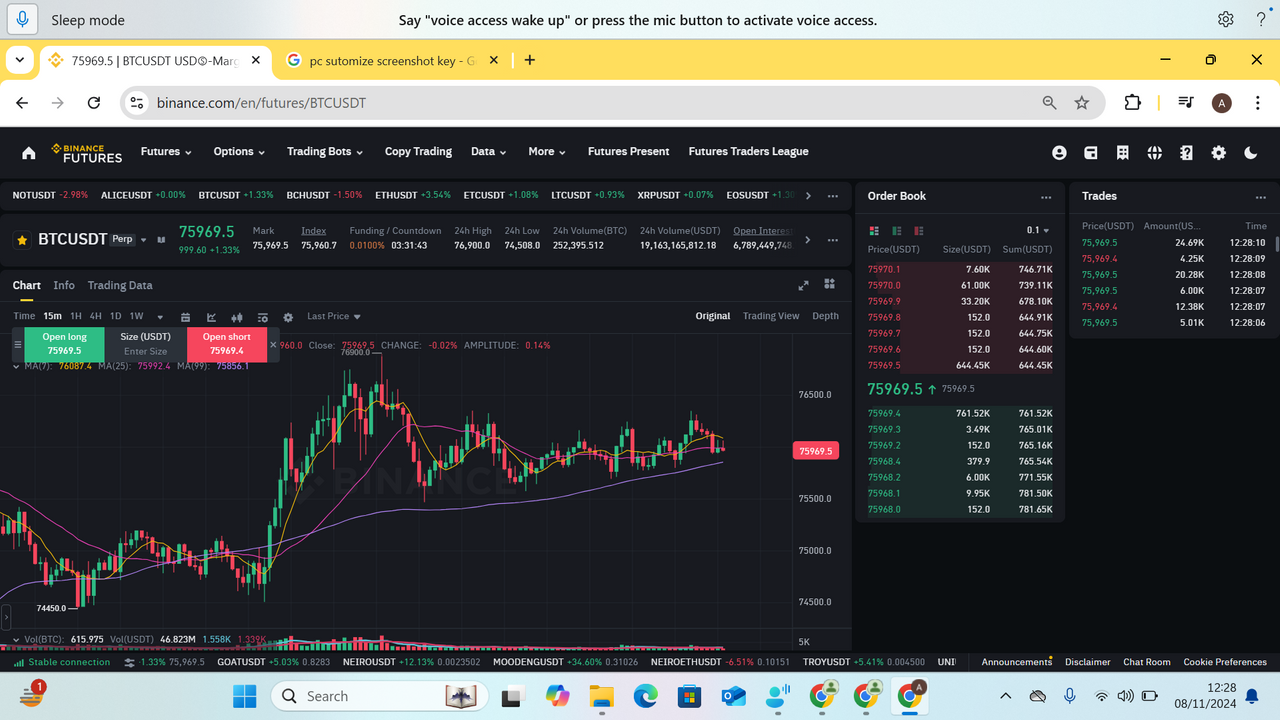
Task: Select the 1H interval
Action: coord(76,317)
